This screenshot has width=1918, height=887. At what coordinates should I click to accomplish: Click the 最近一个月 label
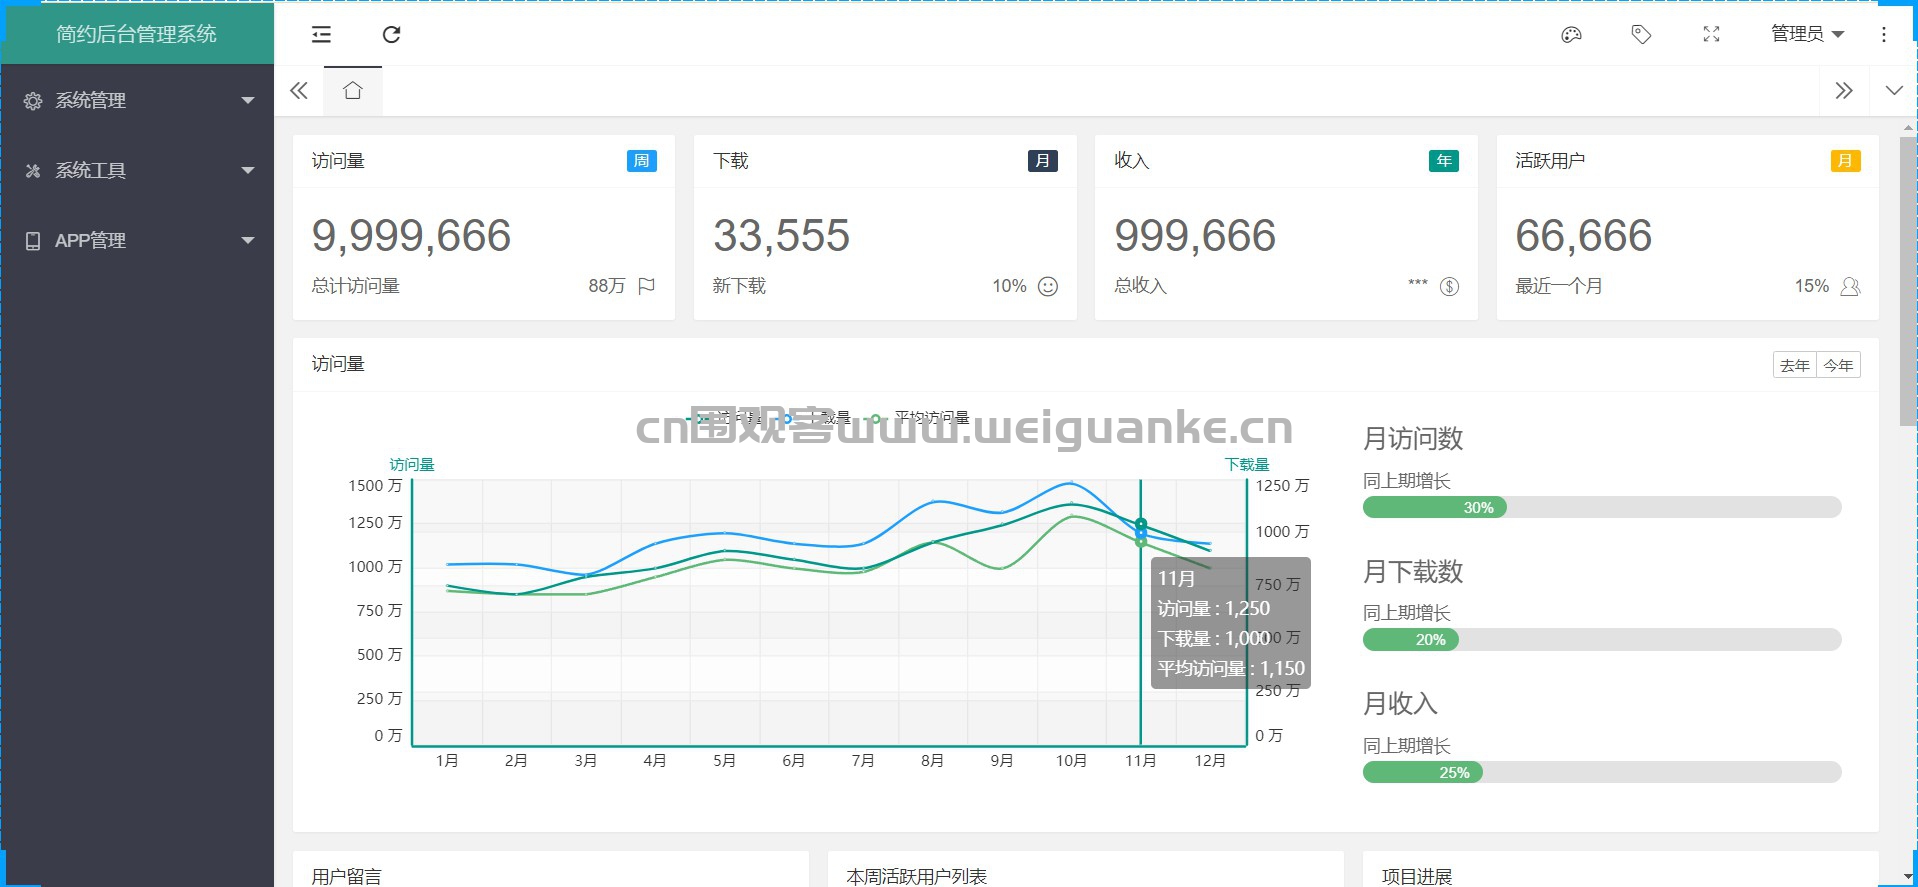(1558, 286)
